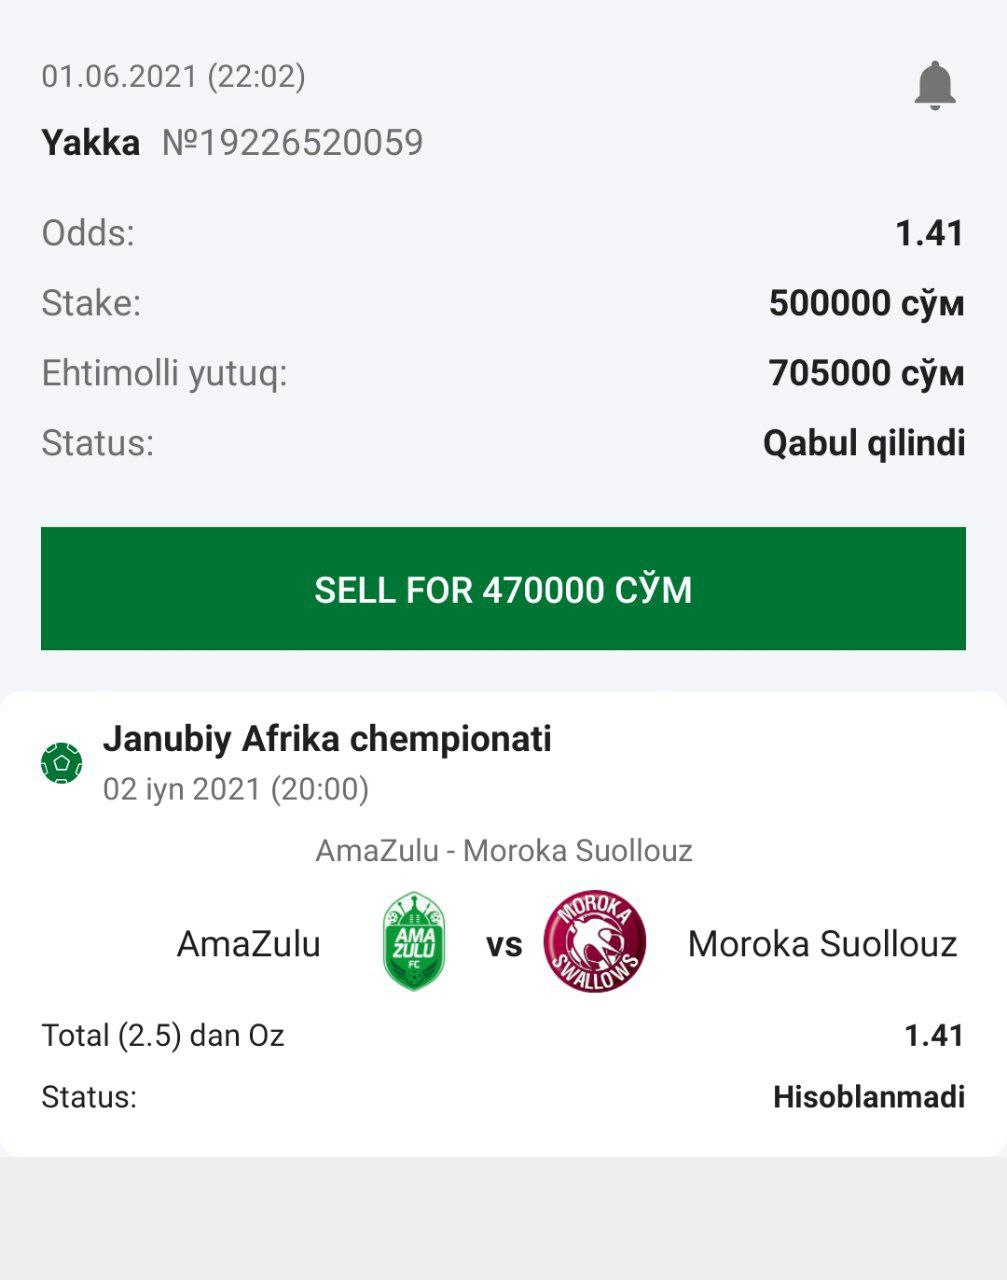The width and height of the screenshot is (1007, 1280).
Task: Click the bet placement date 01.06.2021 (22:02)
Action: [x=173, y=76]
